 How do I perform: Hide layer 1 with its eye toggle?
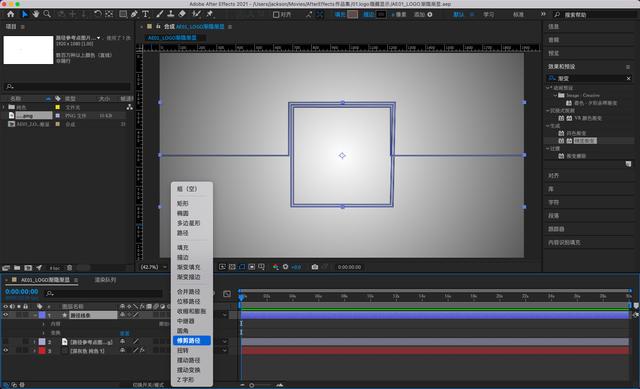pos(6,315)
